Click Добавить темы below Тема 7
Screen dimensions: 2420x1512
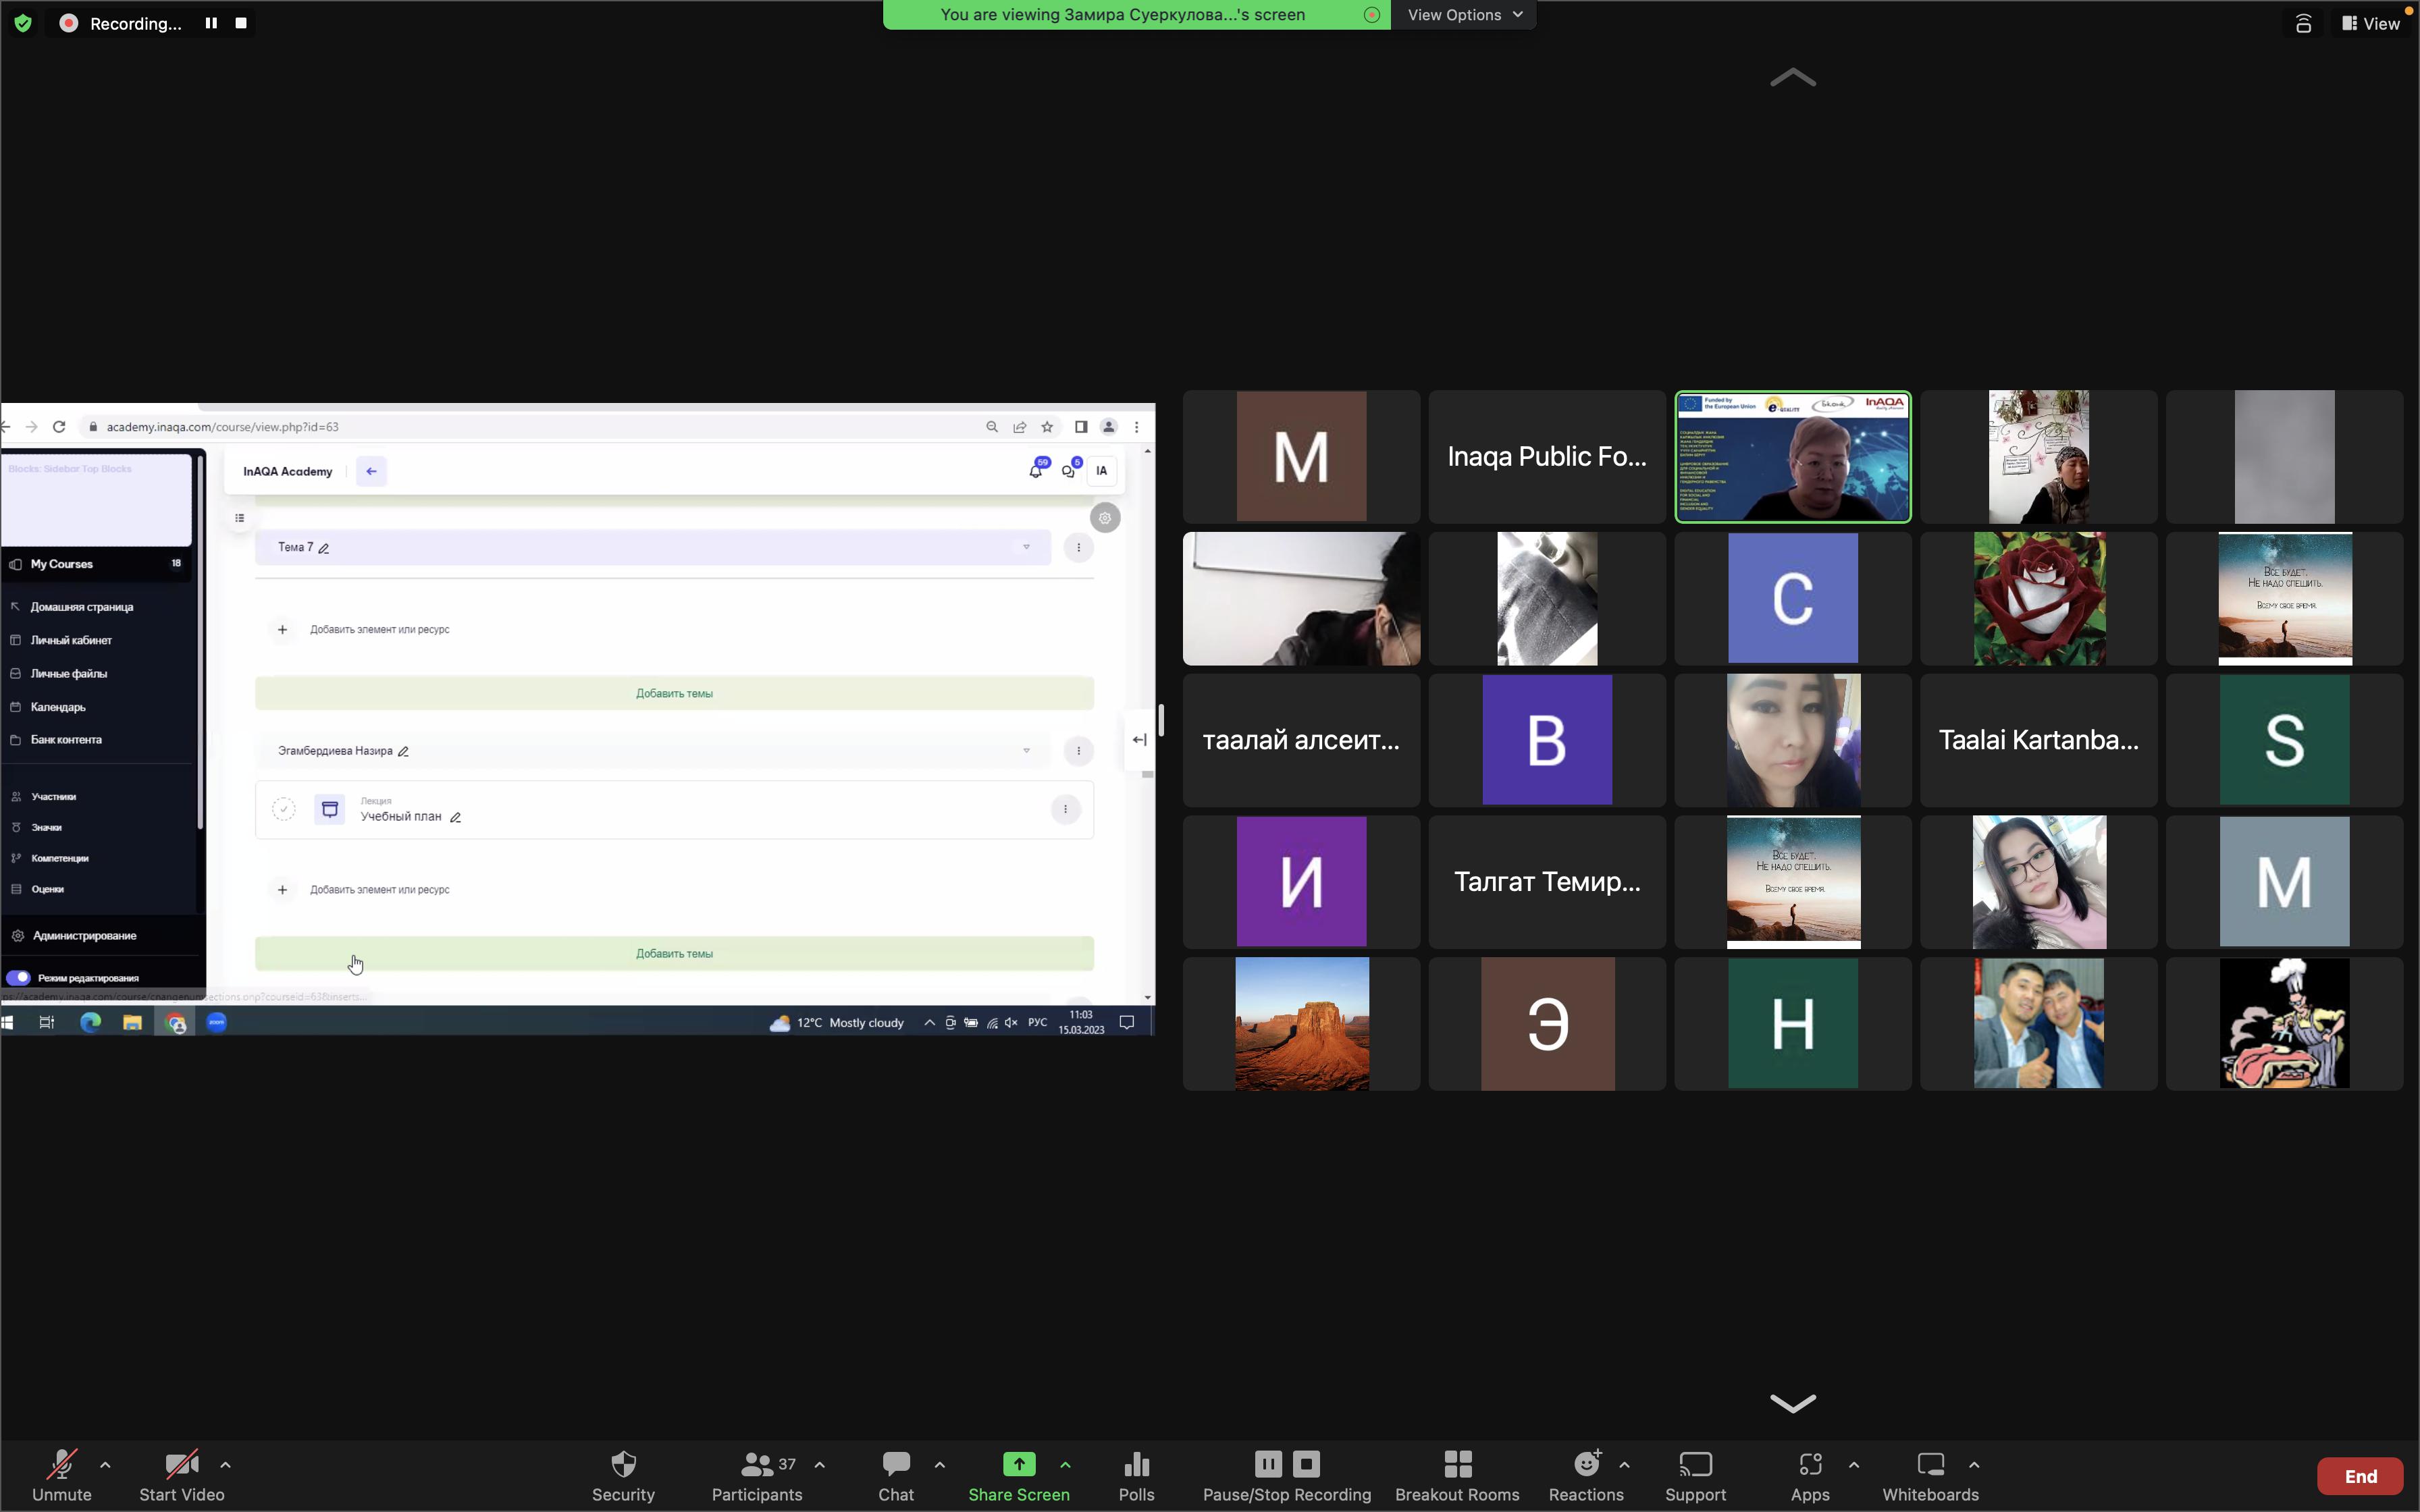(x=674, y=693)
